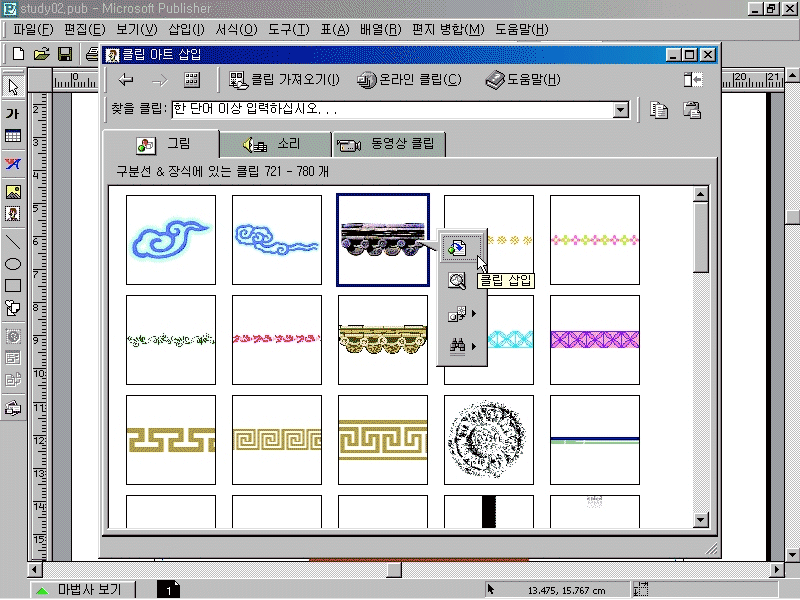Click the Paste icon beside search box
This screenshot has height=600, width=800.
[691, 110]
